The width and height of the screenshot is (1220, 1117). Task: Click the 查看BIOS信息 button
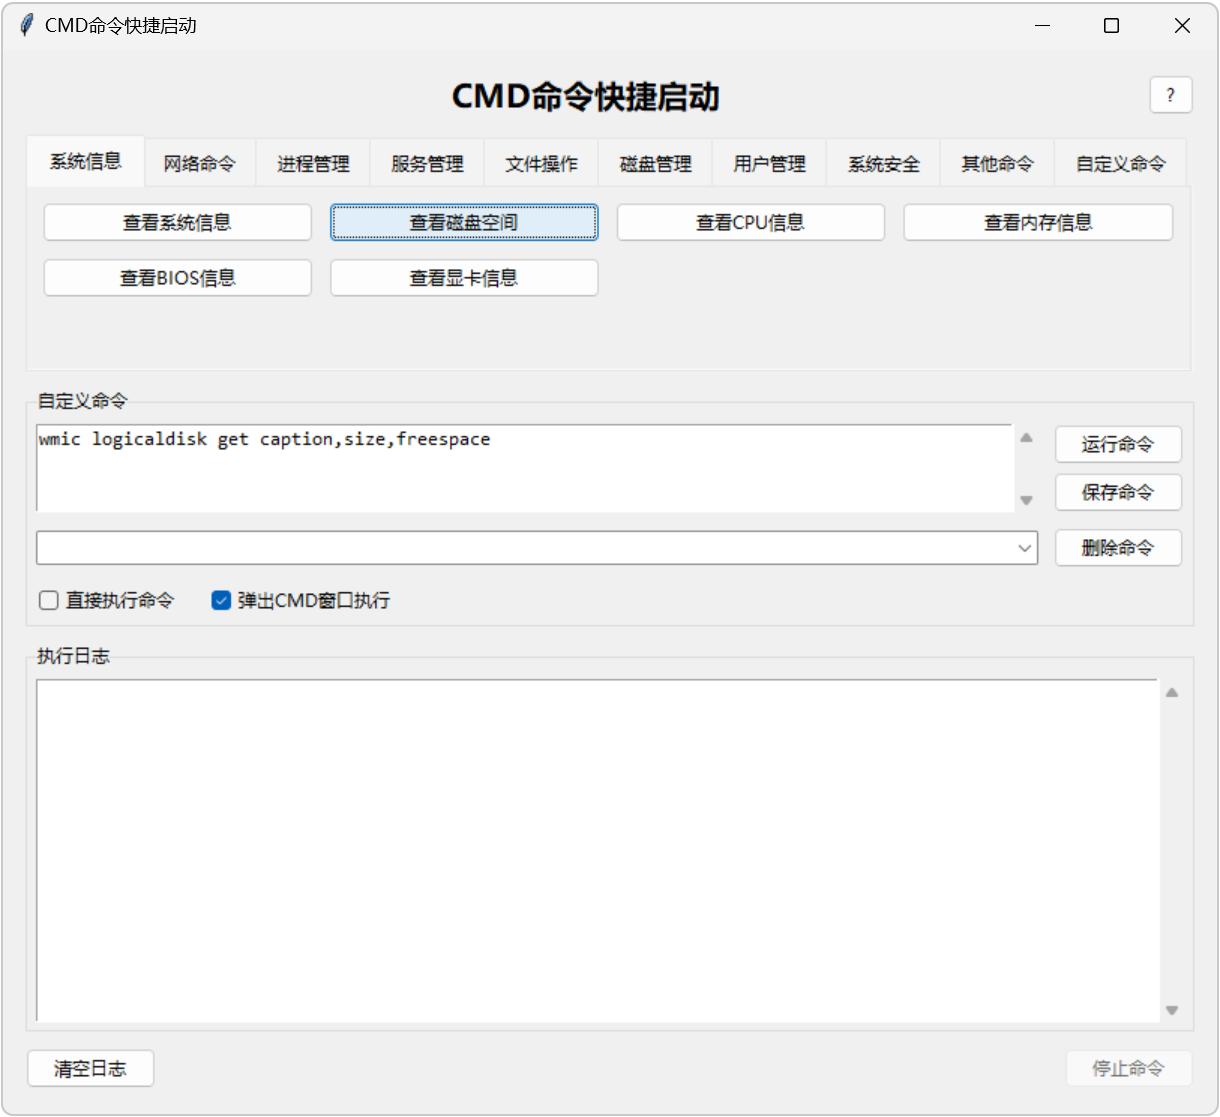coord(178,278)
